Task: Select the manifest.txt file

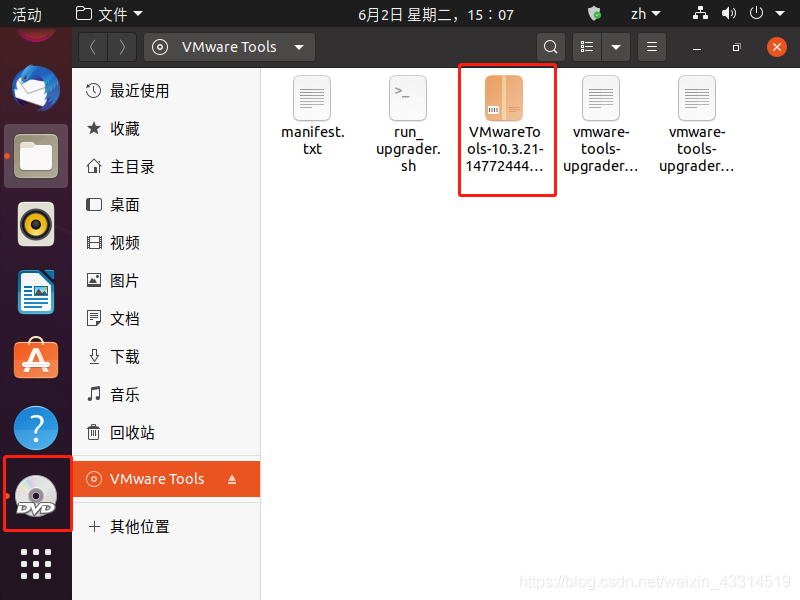Action: (312, 100)
